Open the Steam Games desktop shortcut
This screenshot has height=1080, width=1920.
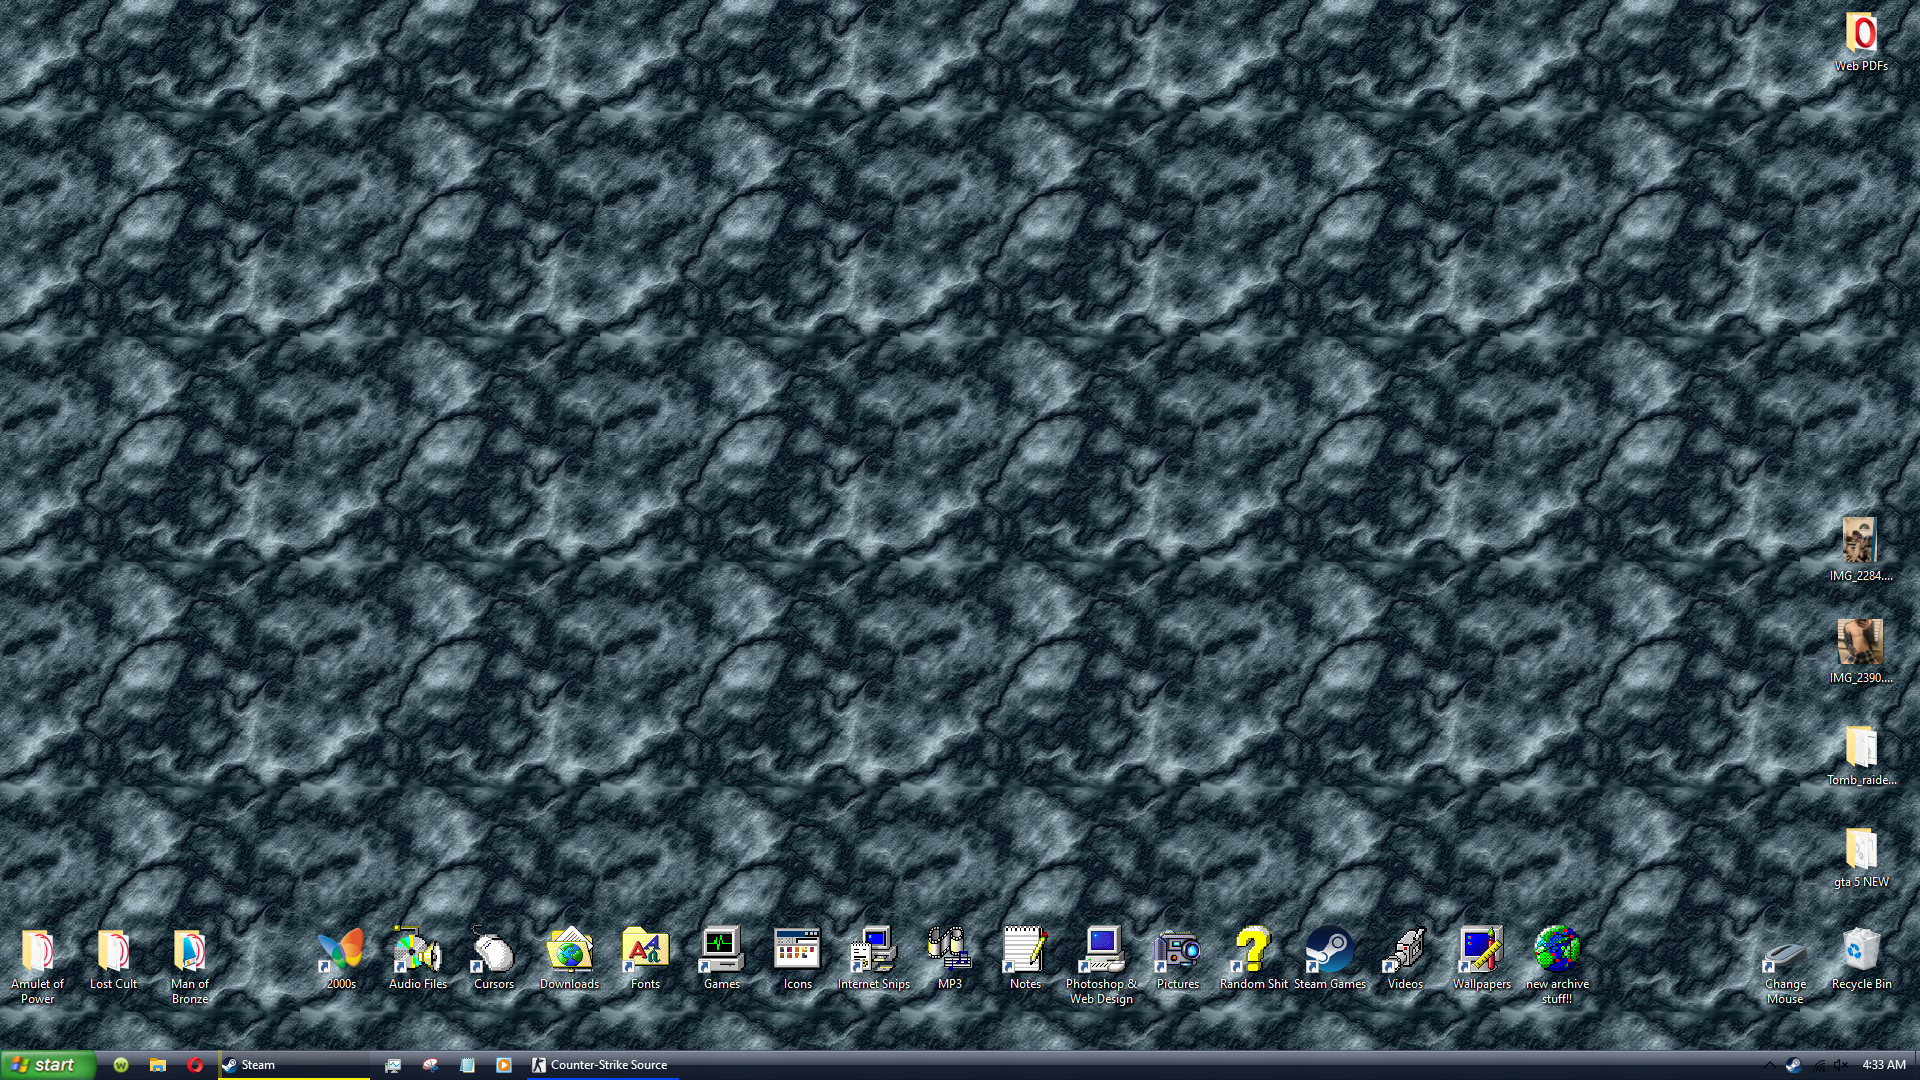coord(1329,951)
